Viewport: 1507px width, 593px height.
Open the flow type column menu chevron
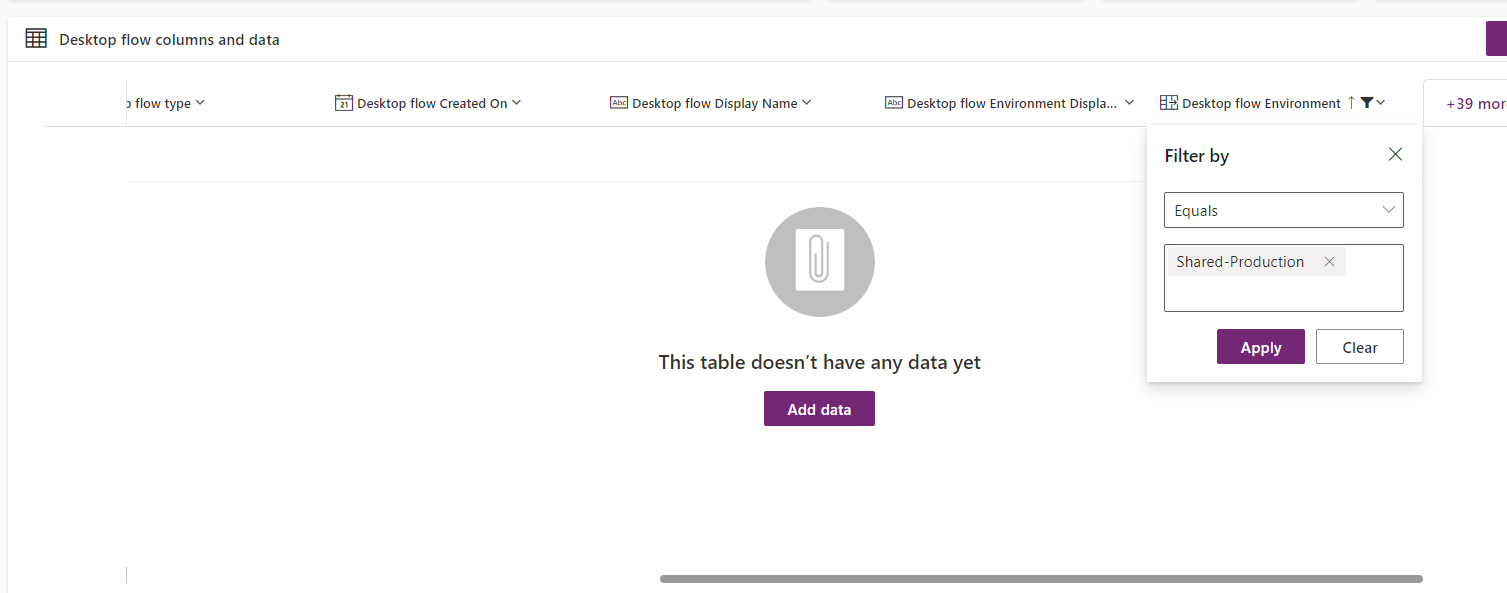pyautogui.click(x=200, y=103)
